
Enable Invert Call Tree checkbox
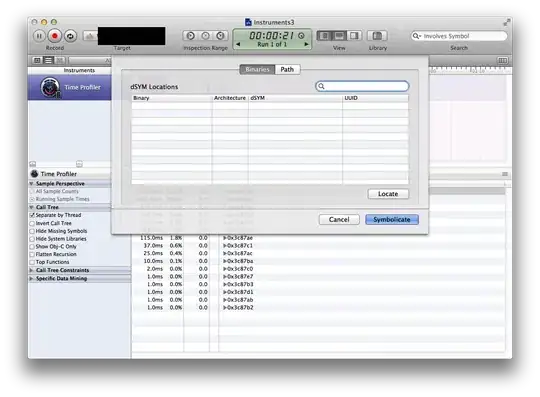[x=32, y=223]
